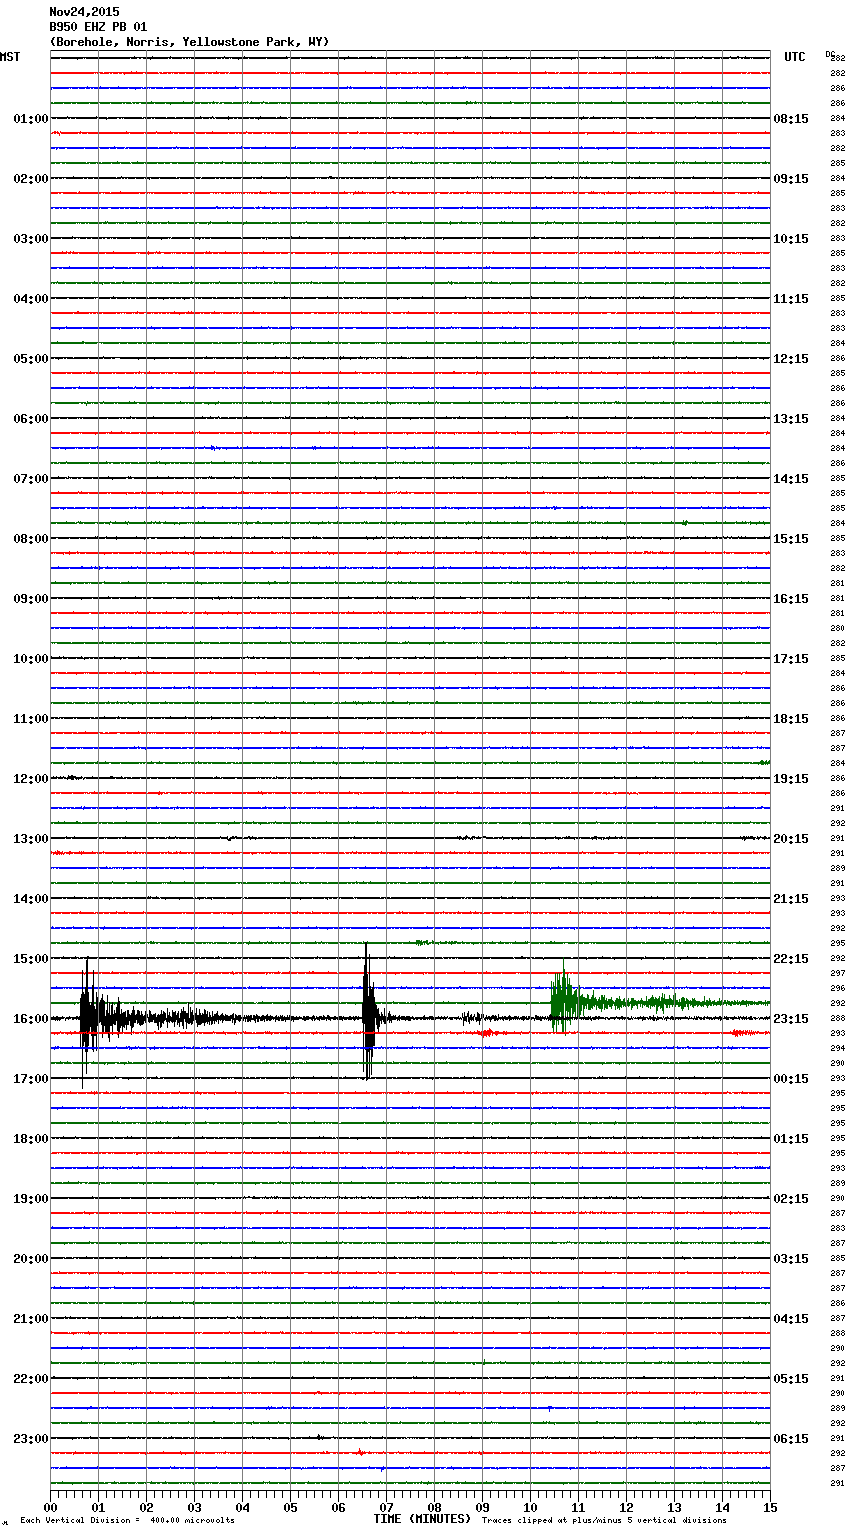Click the 07 minute tick label
This screenshot has width=850, height=1534.
click(386, 1507)
